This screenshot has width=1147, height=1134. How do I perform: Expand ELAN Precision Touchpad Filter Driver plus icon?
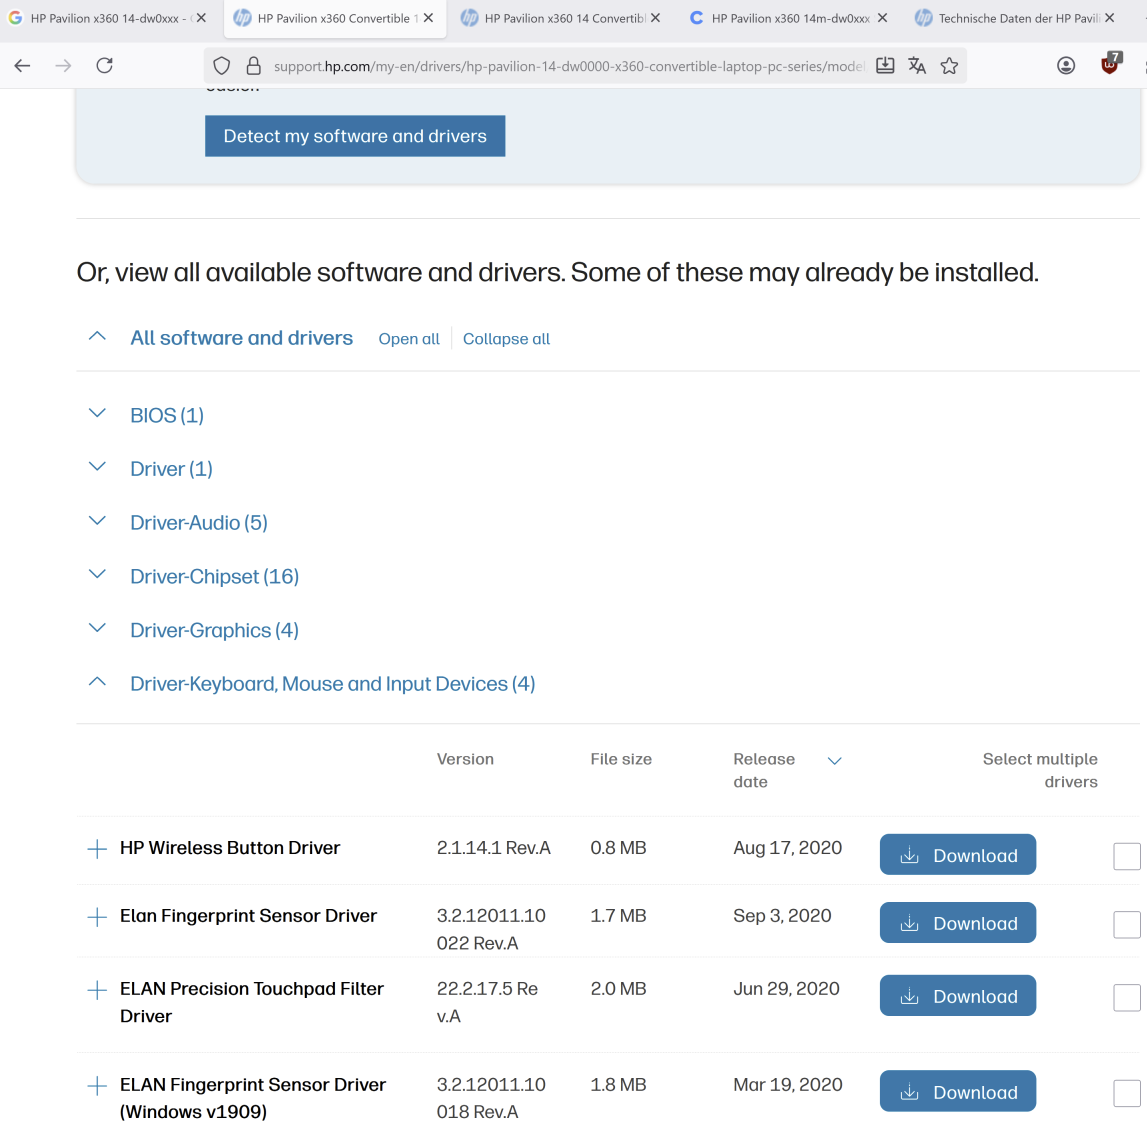(97, 991)
